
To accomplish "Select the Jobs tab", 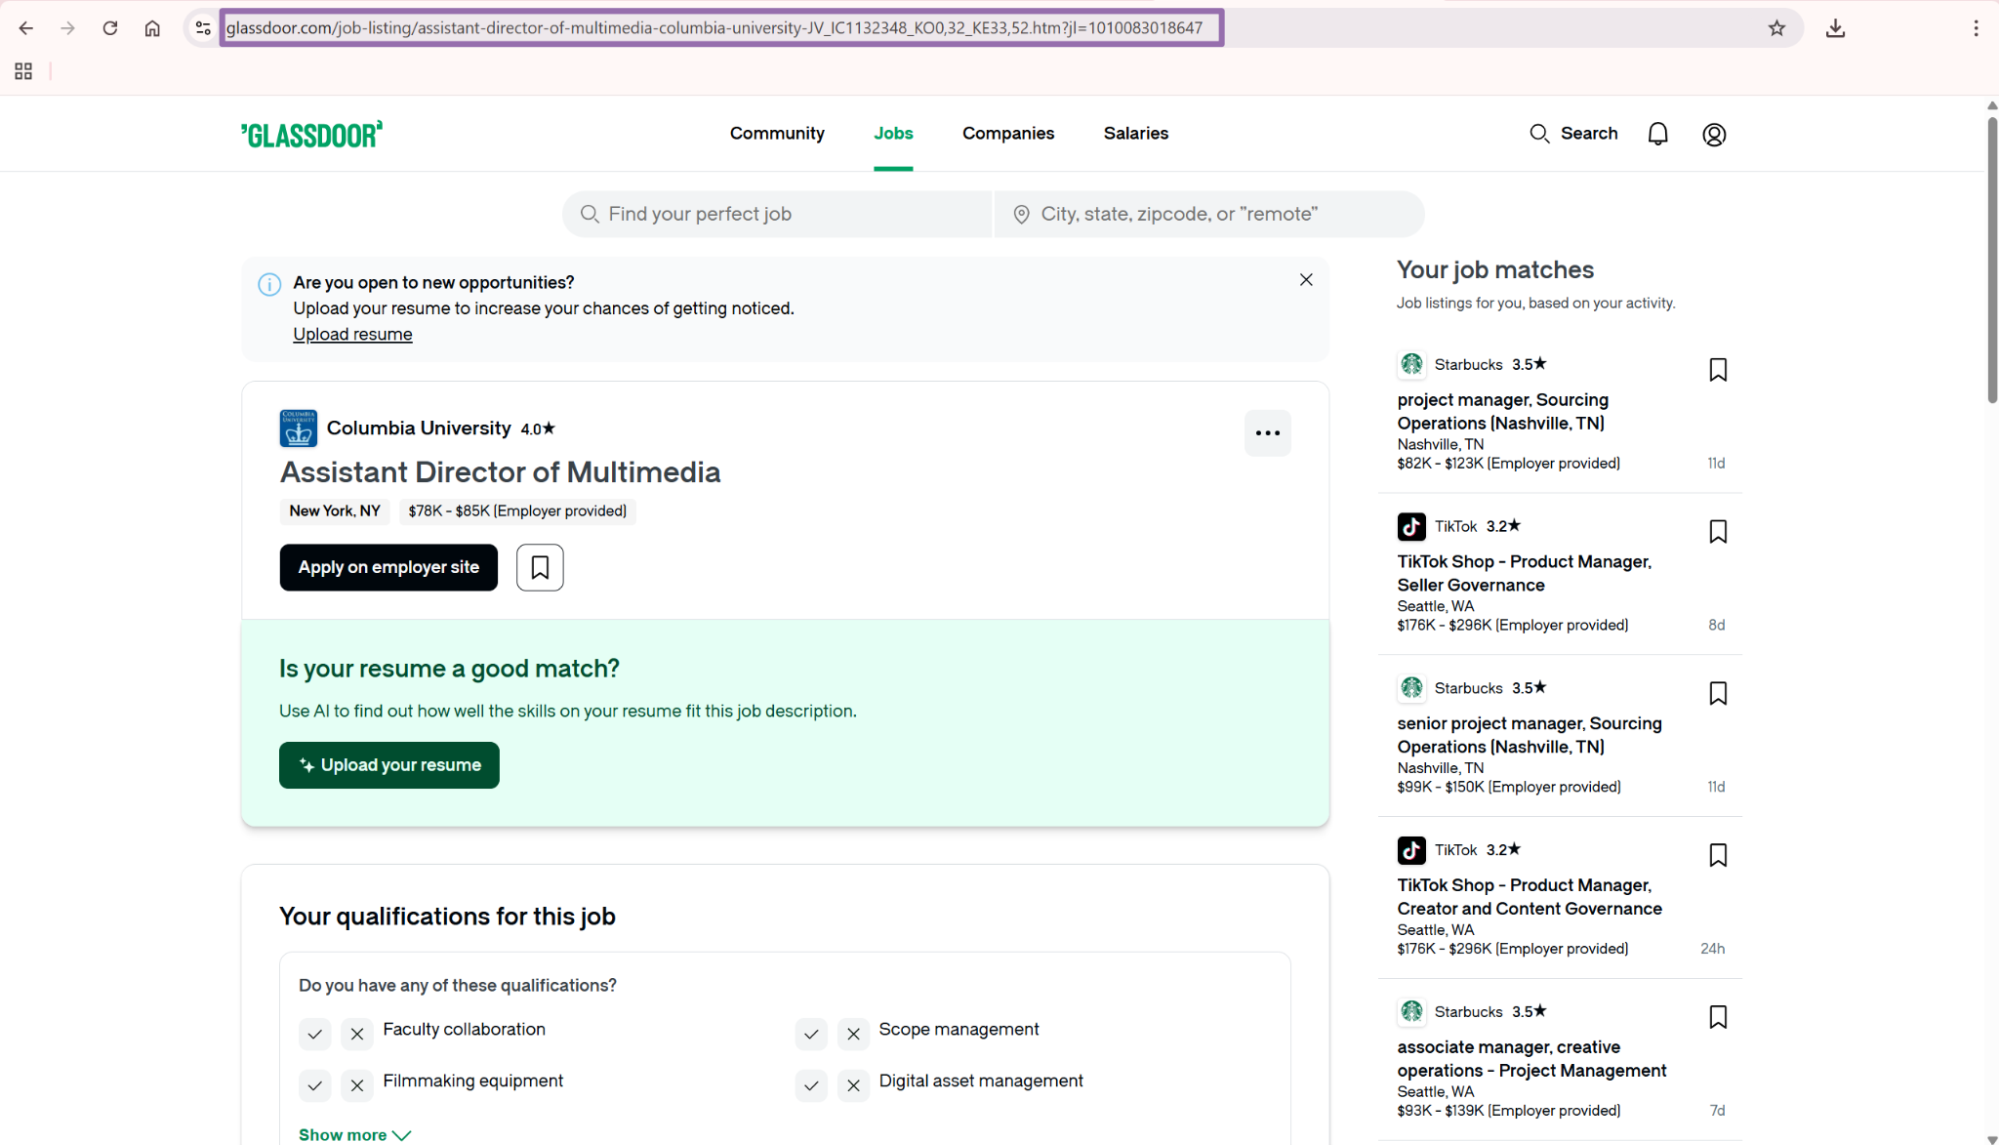I will (x=893, y=133).
